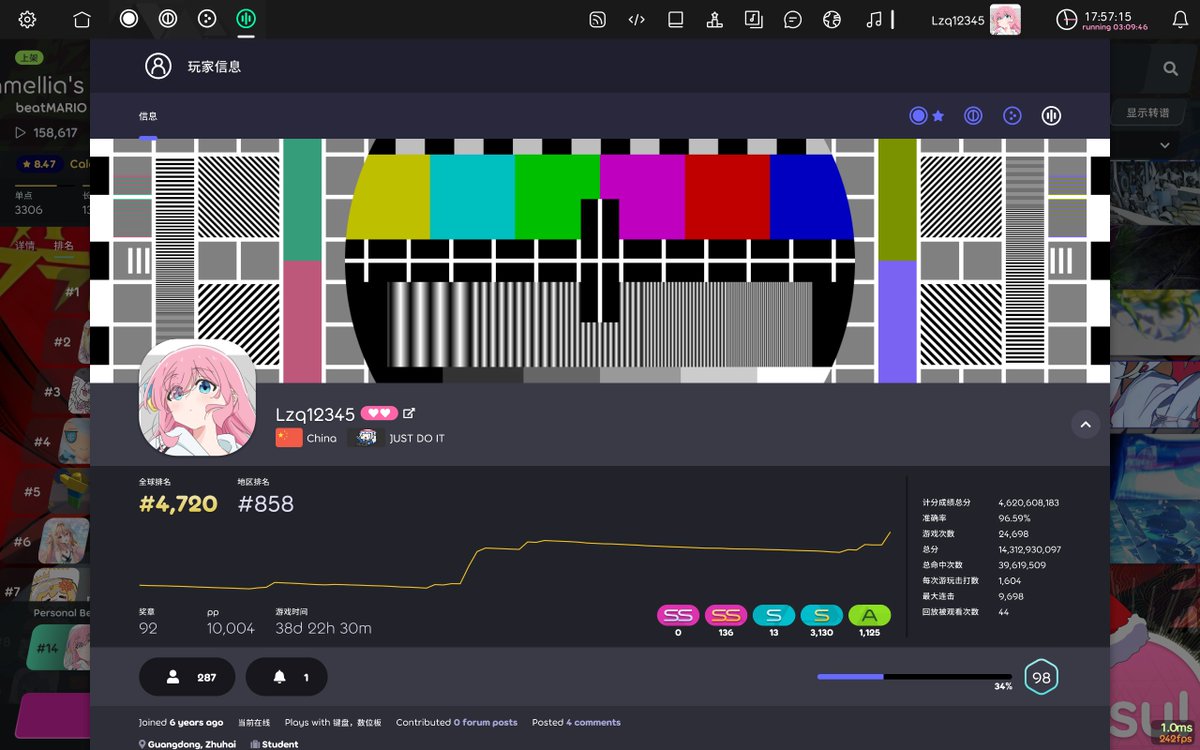
Task: Click the pink-haired profile avatar
Action: tap(197, 397)
